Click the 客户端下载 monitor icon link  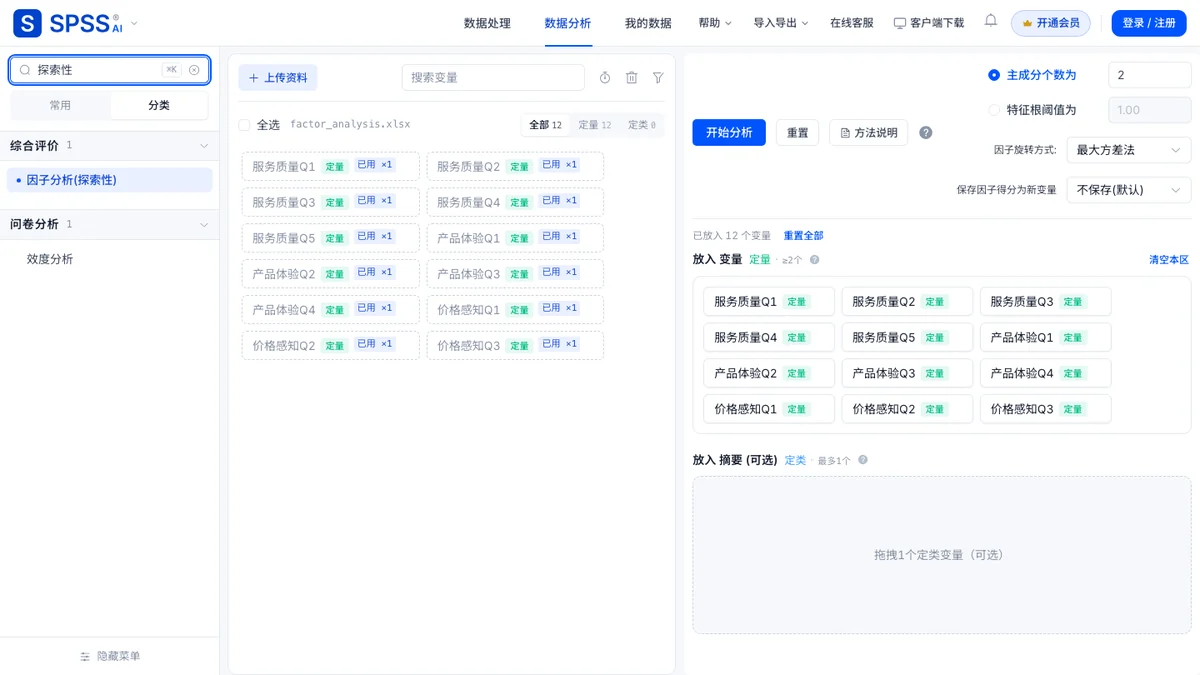(929, 23)
